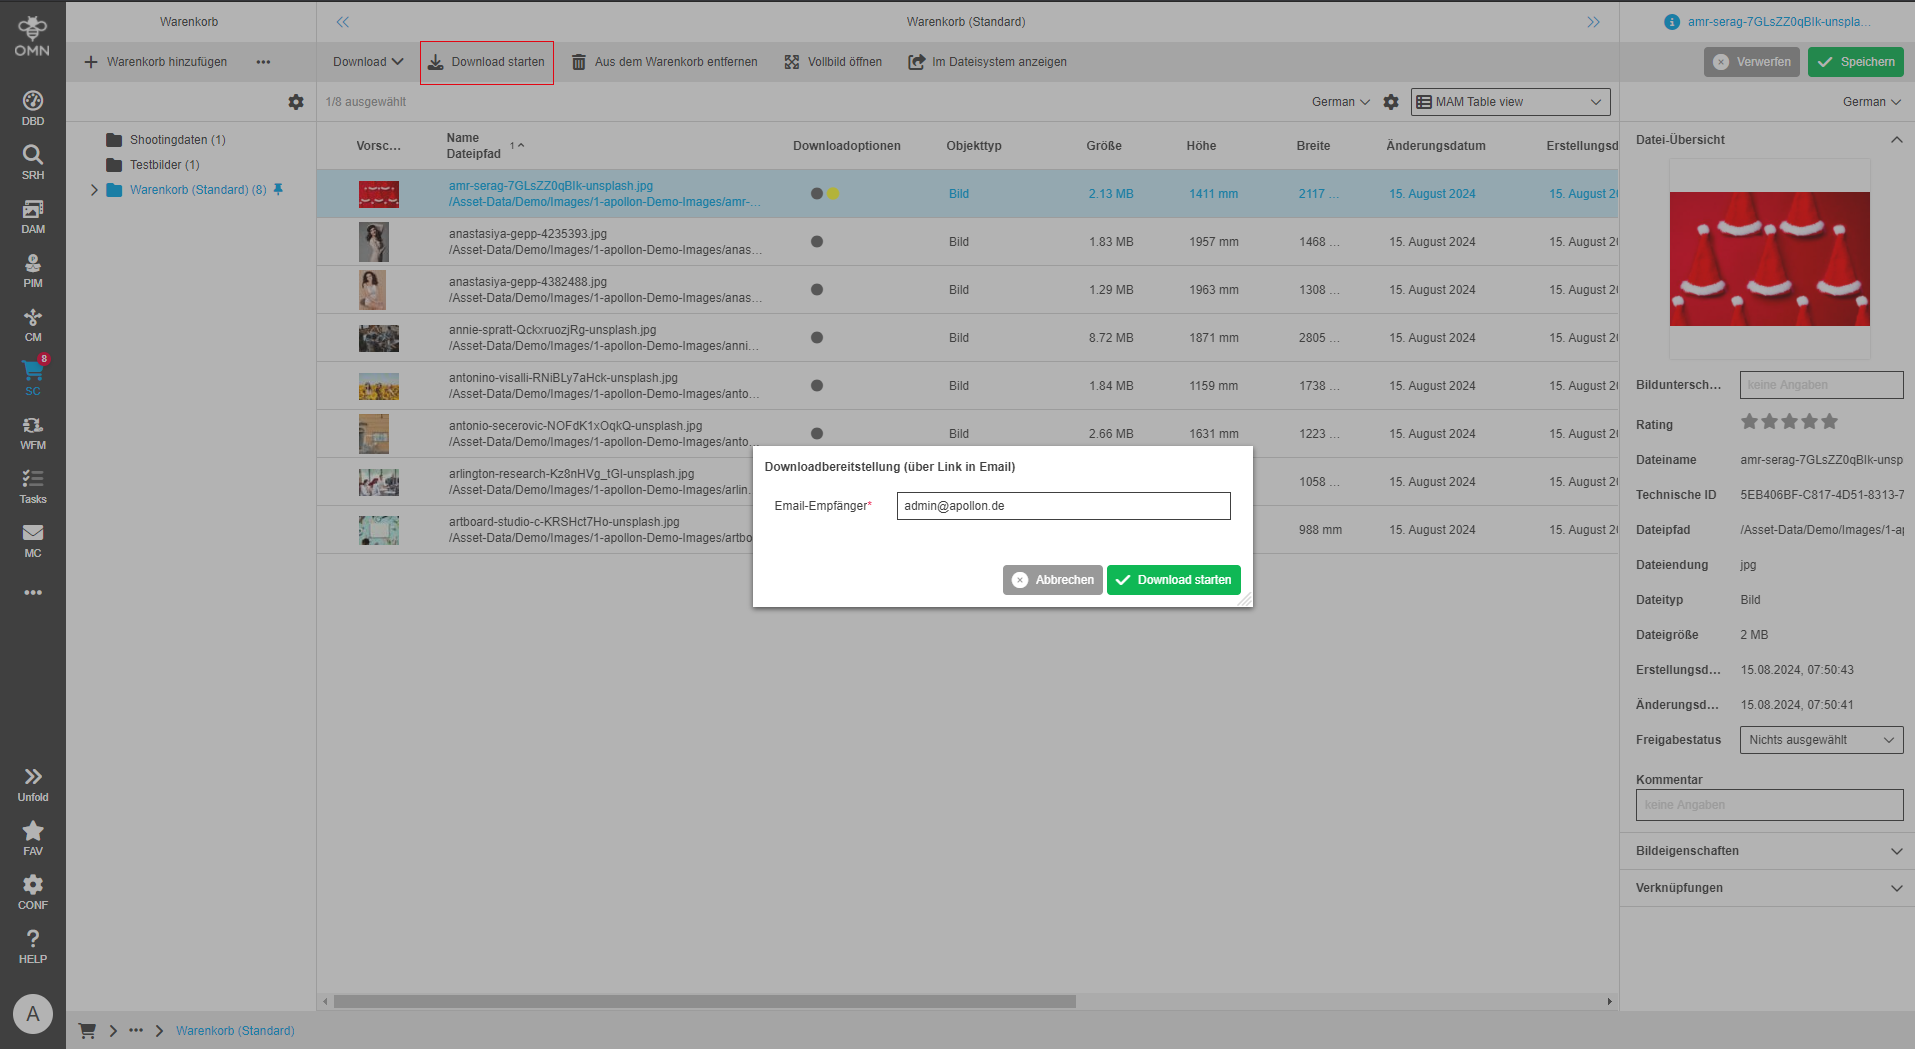The width and height of the screenshot is (1915, 1049).
Task: Open the Download menu
Action: [x=367, y=62]
